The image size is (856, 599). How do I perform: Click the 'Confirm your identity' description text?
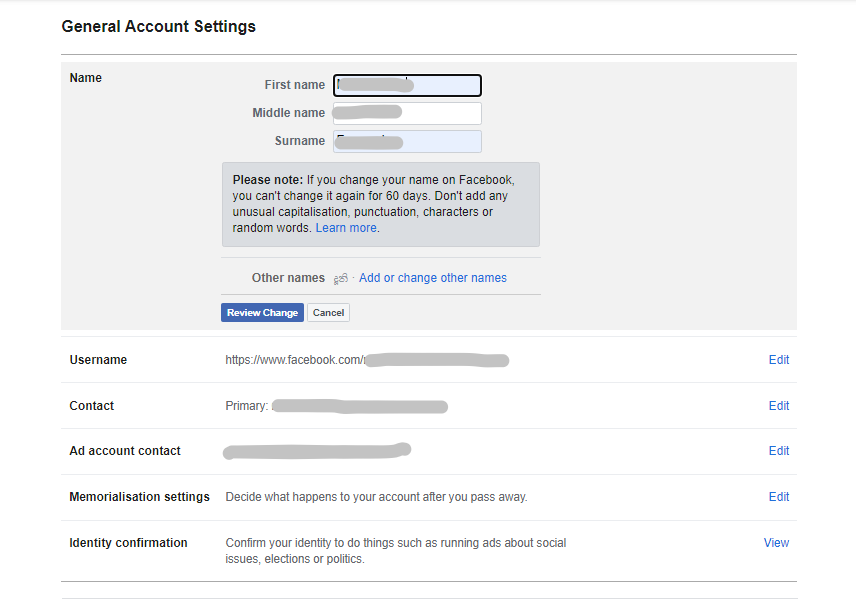(396, 550)
